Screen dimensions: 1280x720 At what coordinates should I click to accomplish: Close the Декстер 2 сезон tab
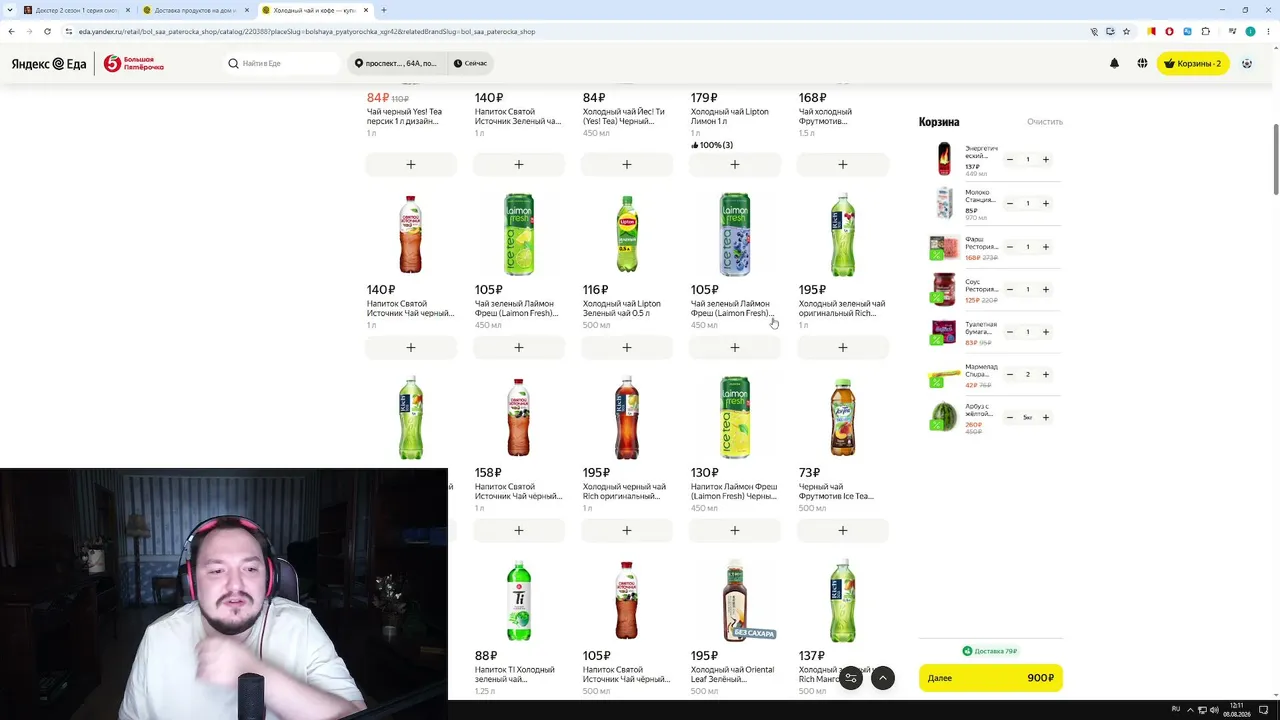[x=128, y=10]
